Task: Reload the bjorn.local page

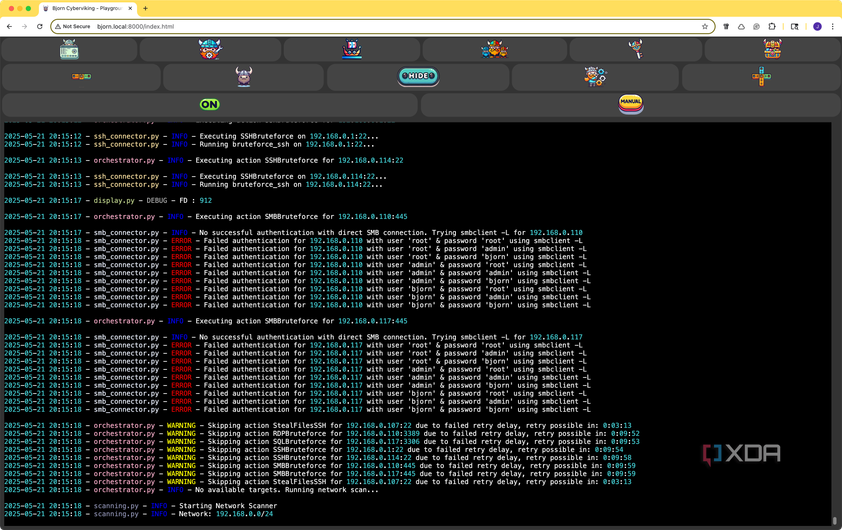Action: coord(39,26)
